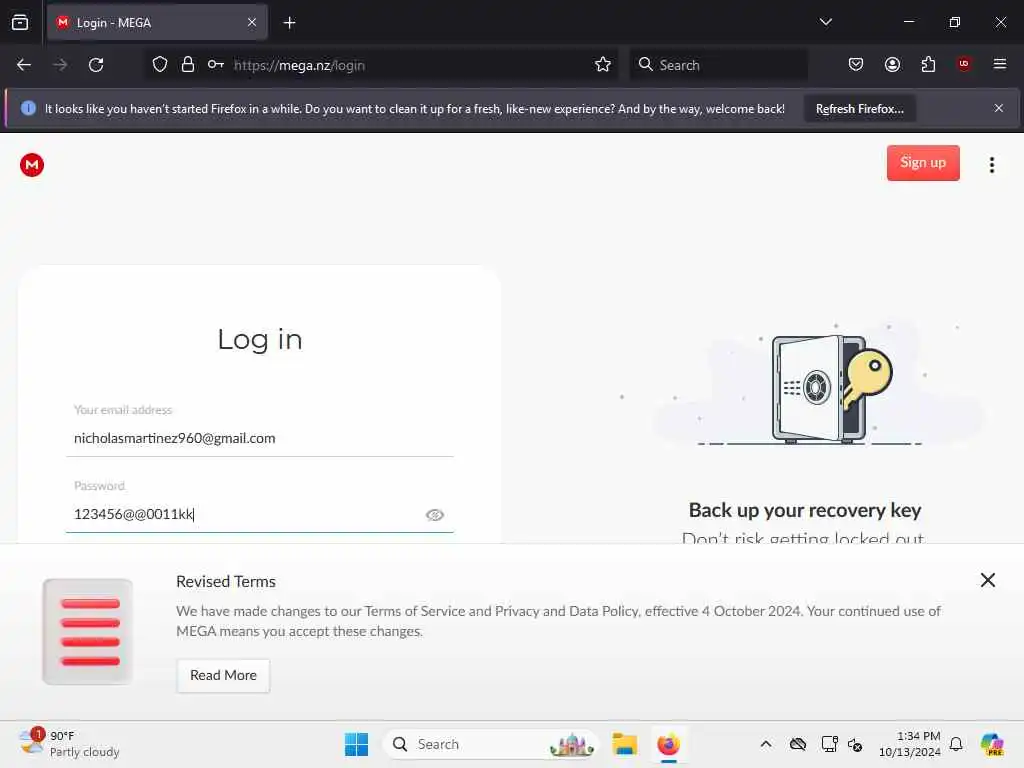Viewport: 1024px width, 768px height.
Task: Dismiss the Firefox refresh notification bar
Action: coord(999,108)
